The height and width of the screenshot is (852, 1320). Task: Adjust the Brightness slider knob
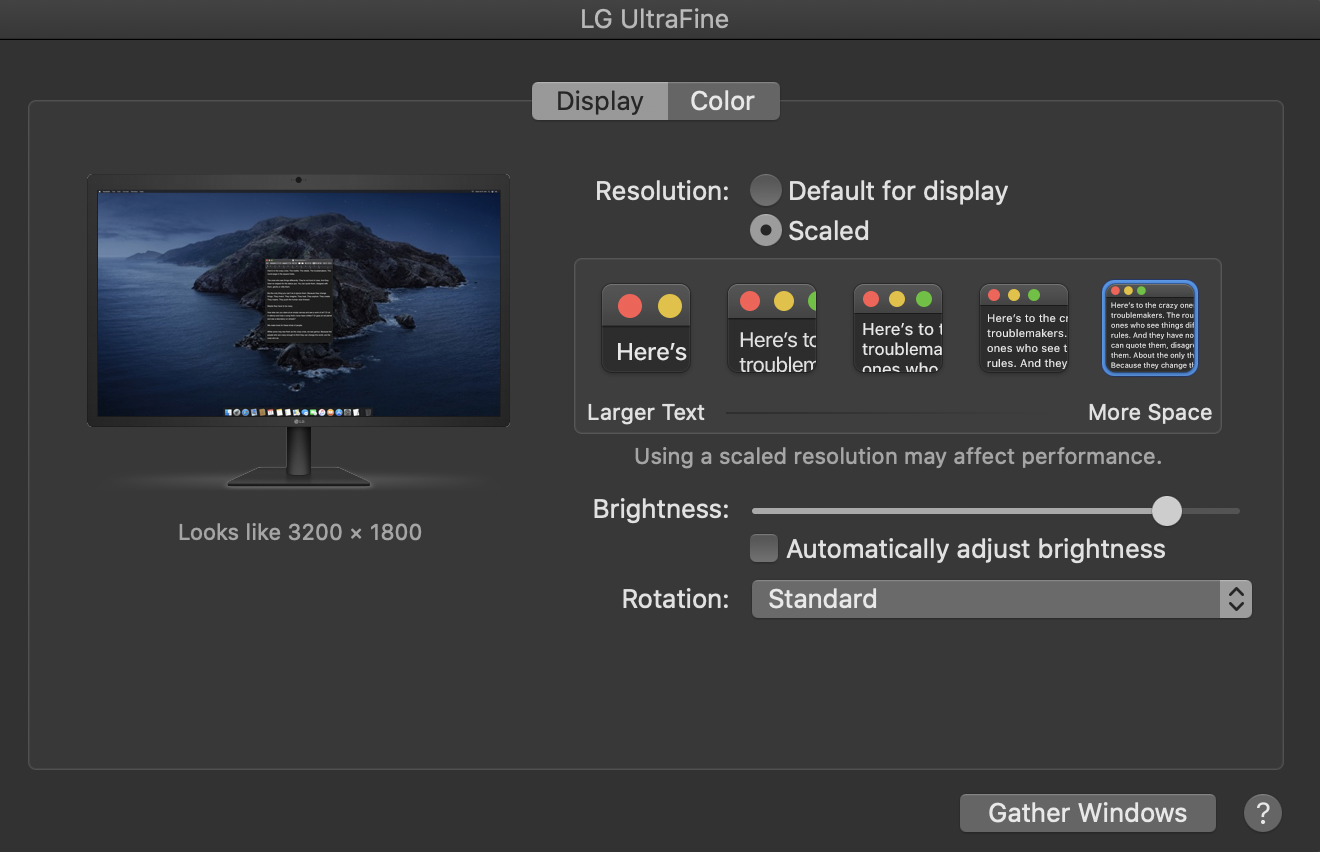(x=1166, y=510)
